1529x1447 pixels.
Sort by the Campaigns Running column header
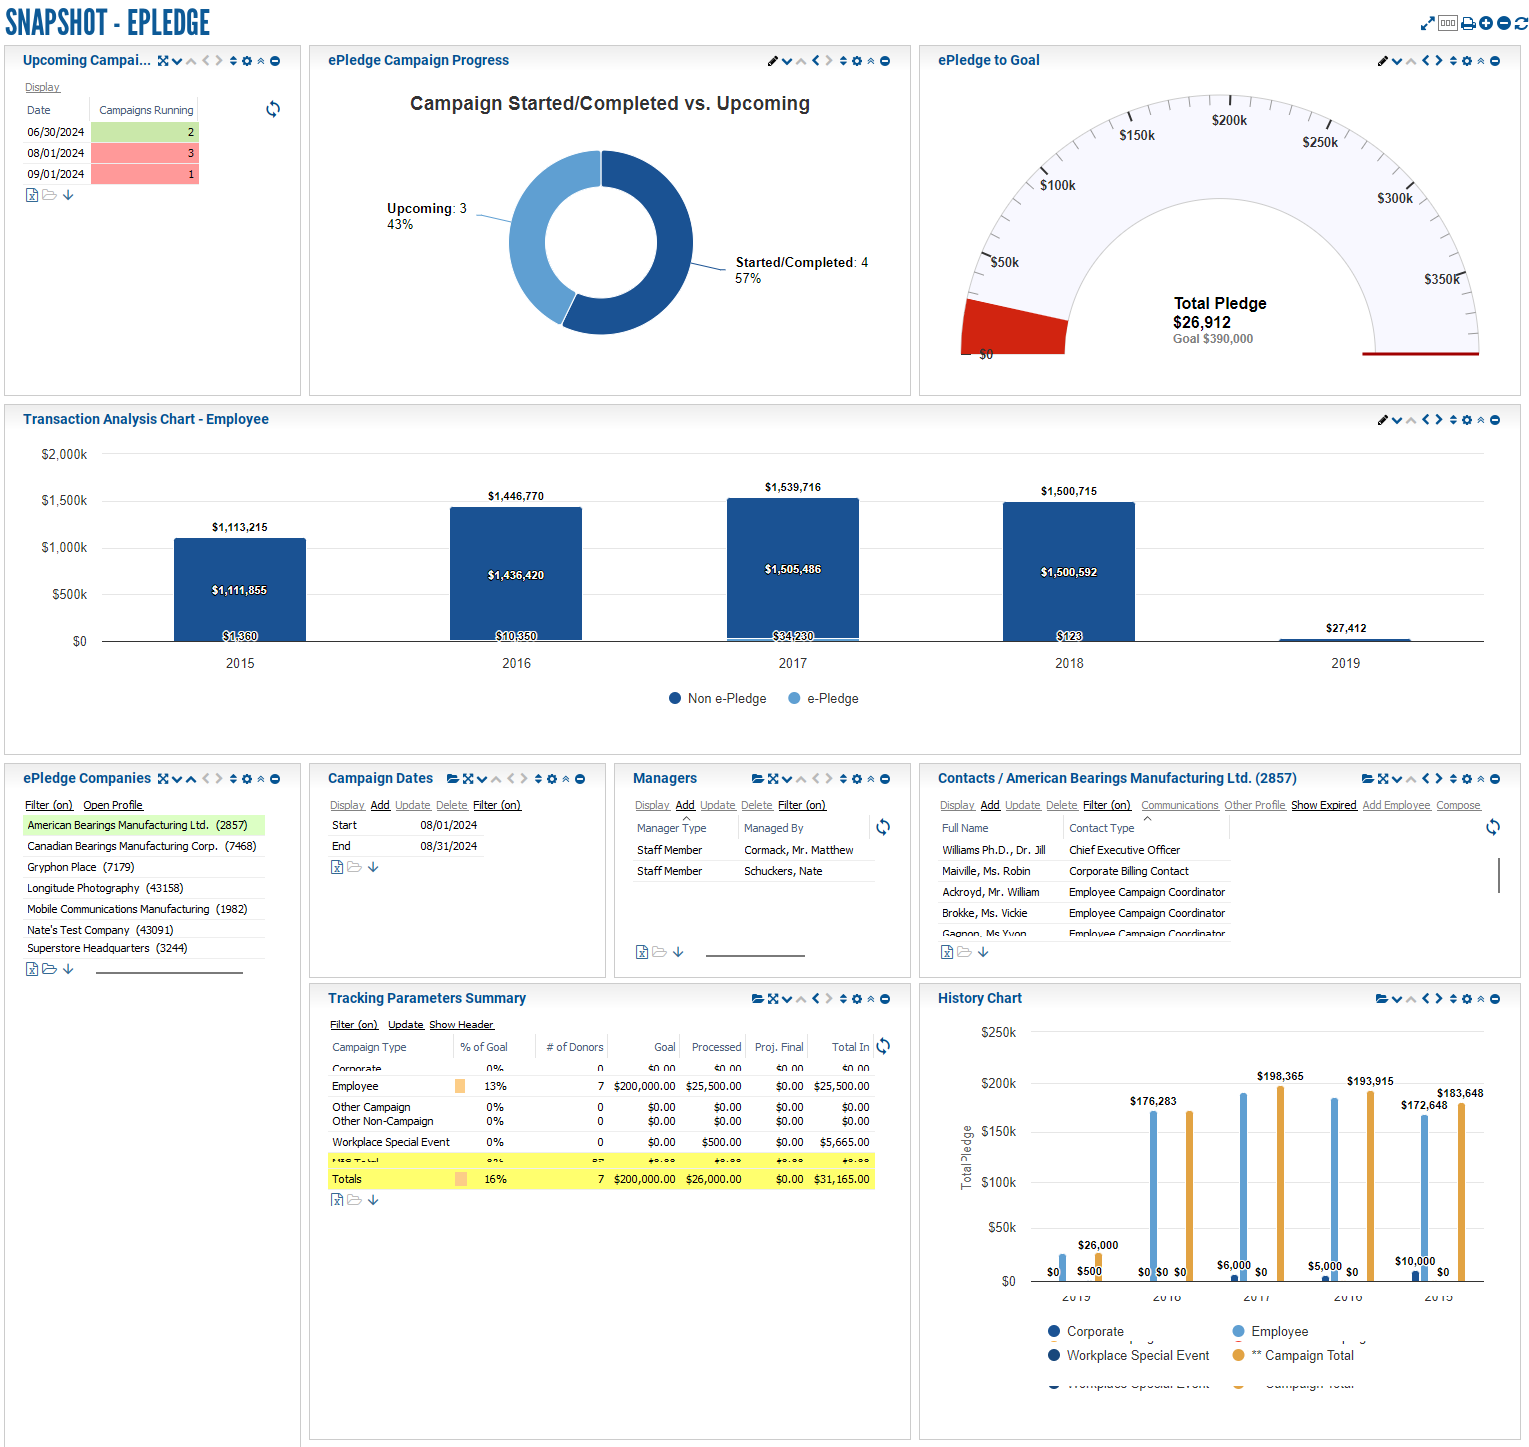click(x=146, y=110)
